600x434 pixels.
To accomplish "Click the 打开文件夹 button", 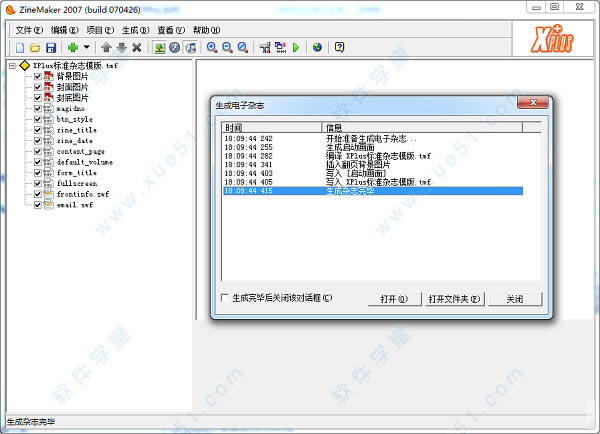I will [454, 299].
